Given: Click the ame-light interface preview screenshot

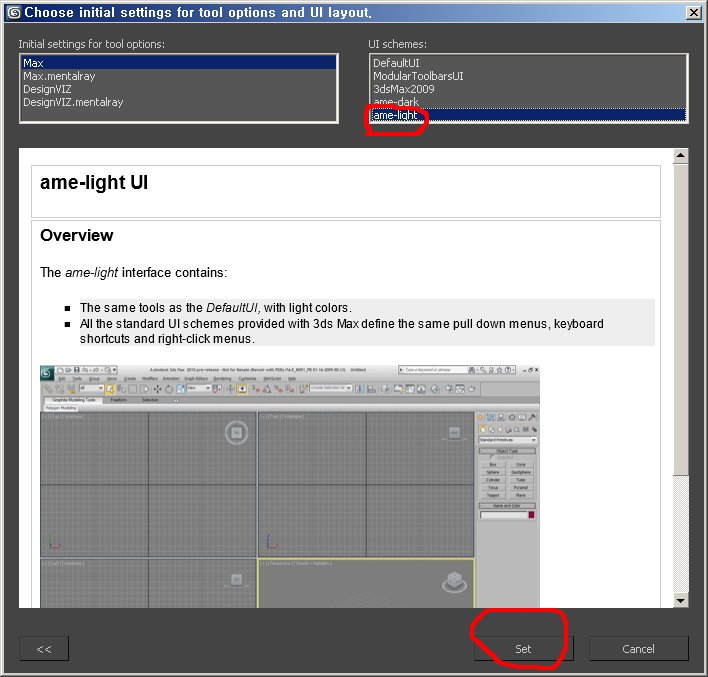Looking at the screenshot, I should coord(290,486).
